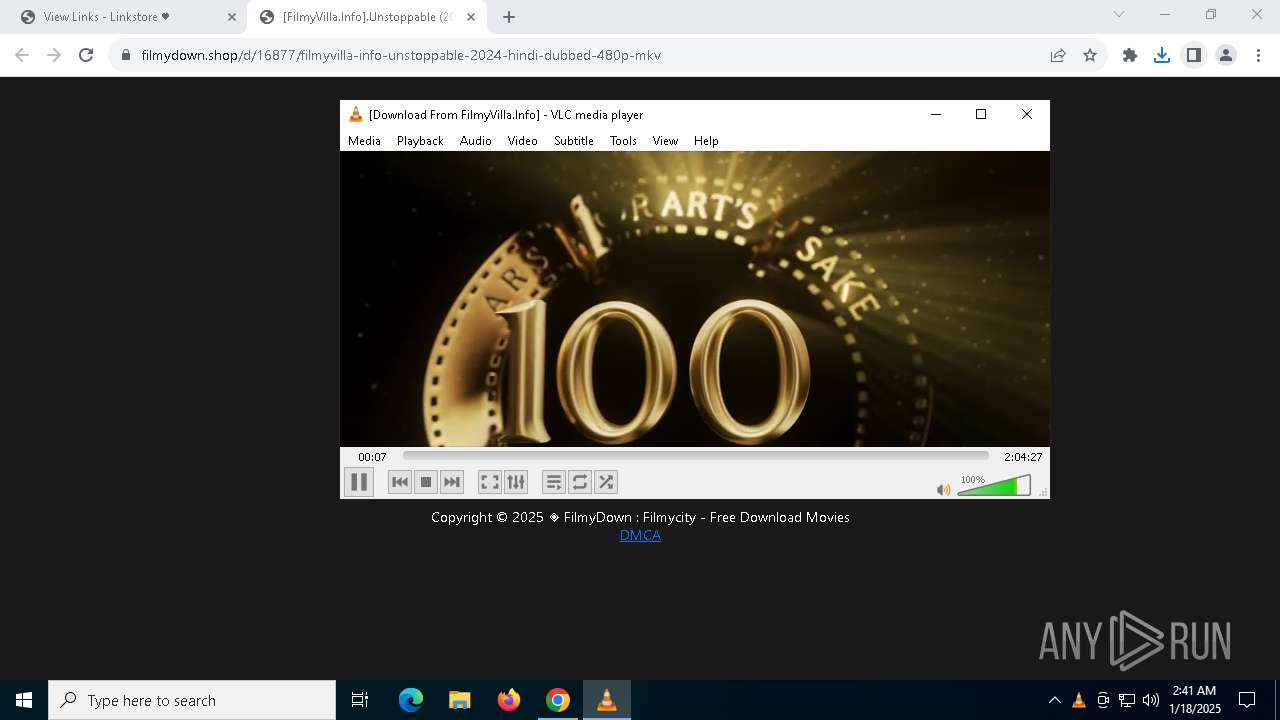This screenshot has height=720, width=1280.
Task: Open network status tray icon
Action: click(1127, 700)
